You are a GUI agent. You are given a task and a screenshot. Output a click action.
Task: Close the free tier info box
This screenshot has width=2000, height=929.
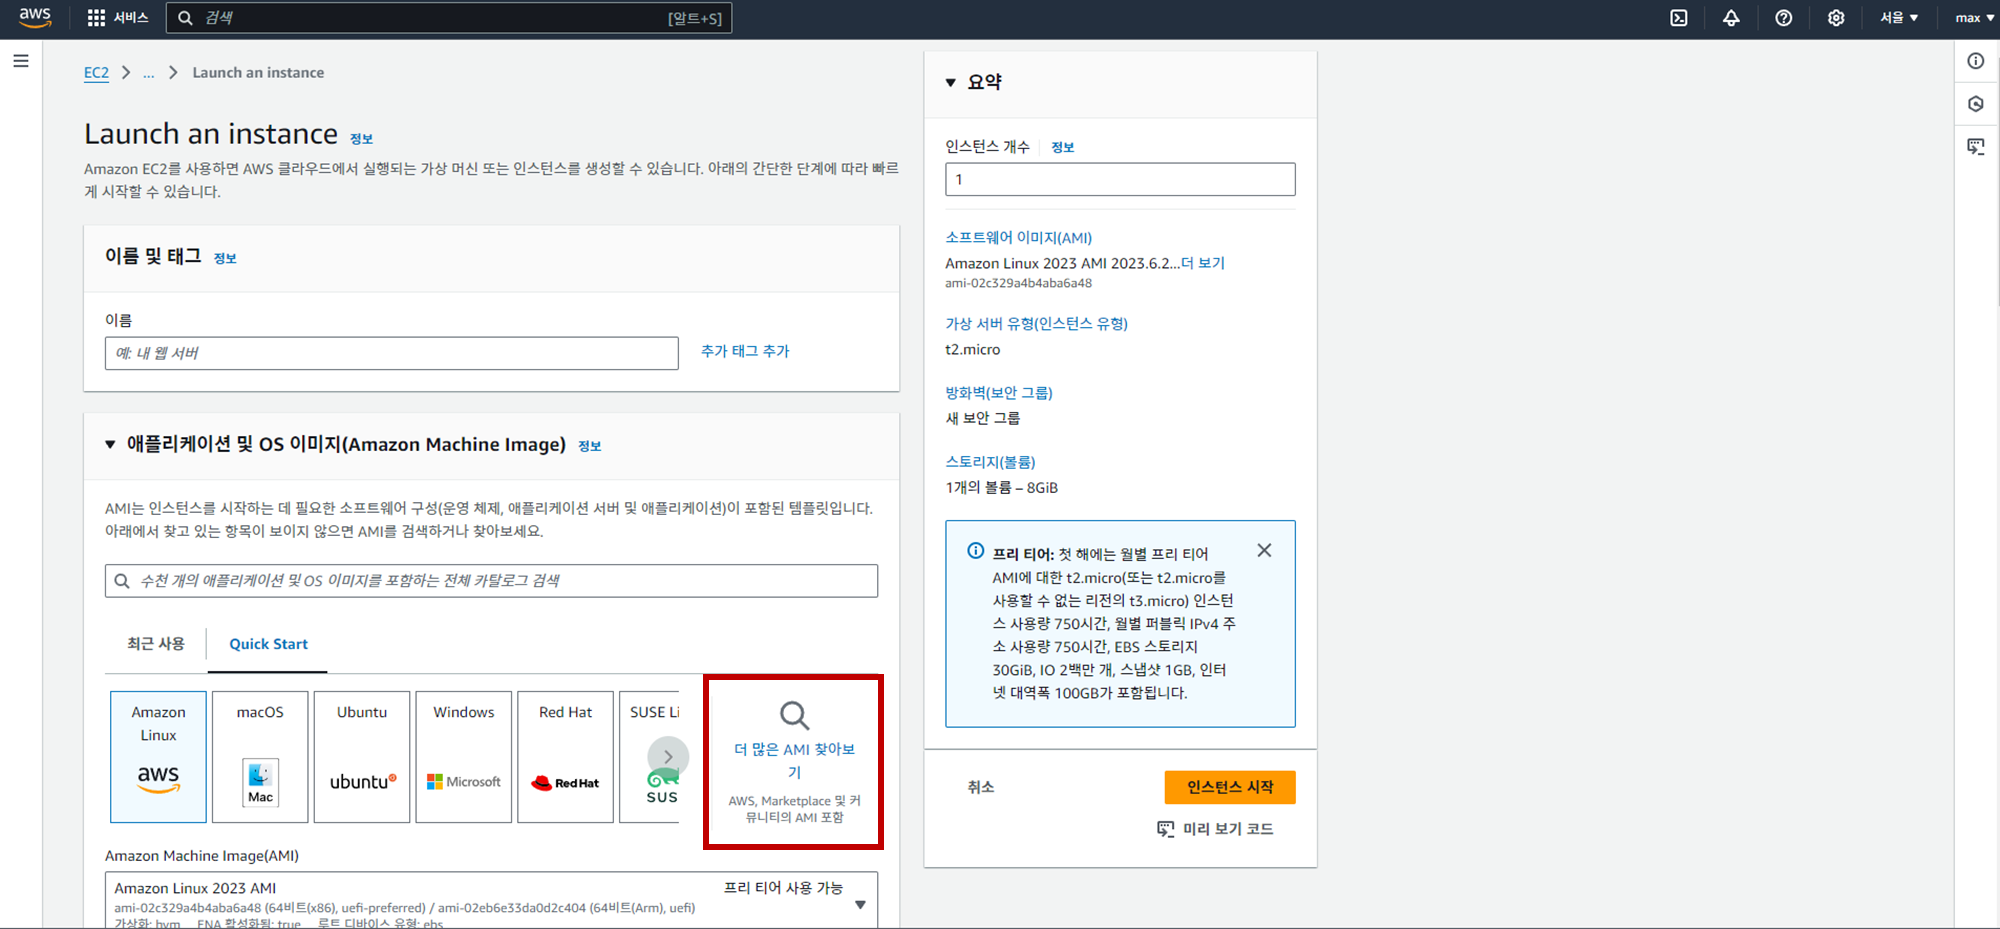tap(1264, 551)
